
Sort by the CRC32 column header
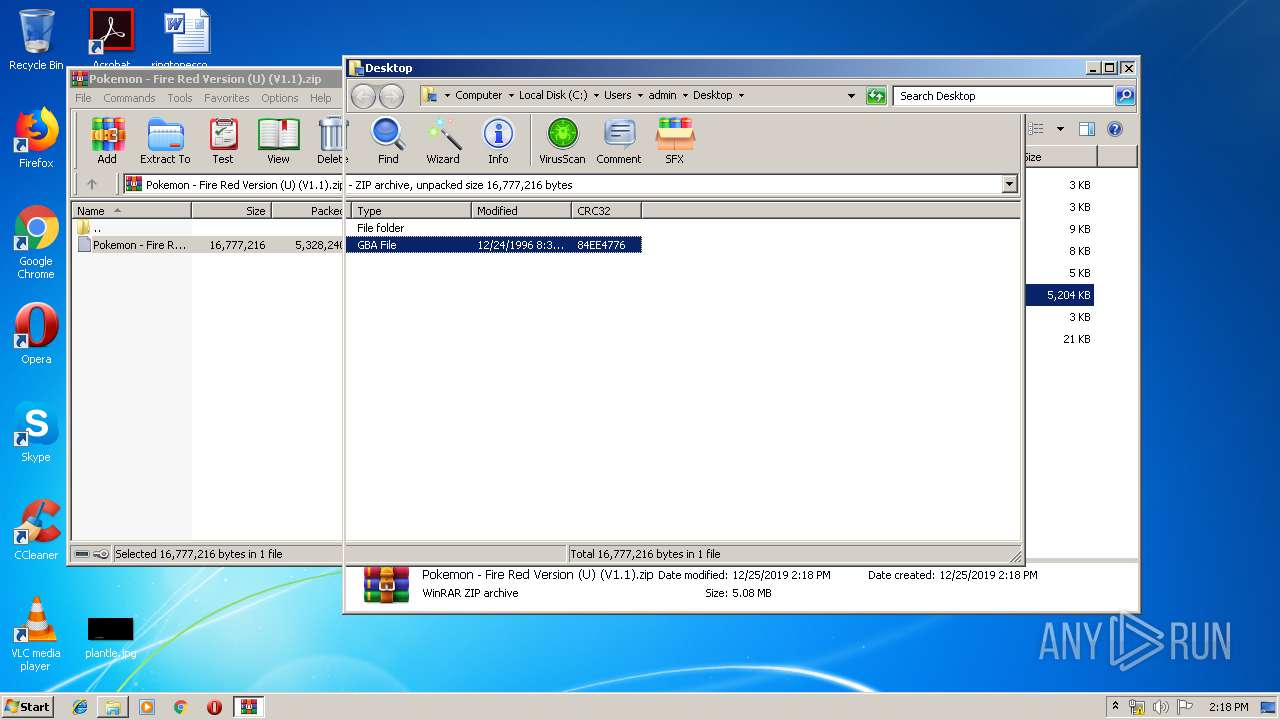(x=606, y=211)
